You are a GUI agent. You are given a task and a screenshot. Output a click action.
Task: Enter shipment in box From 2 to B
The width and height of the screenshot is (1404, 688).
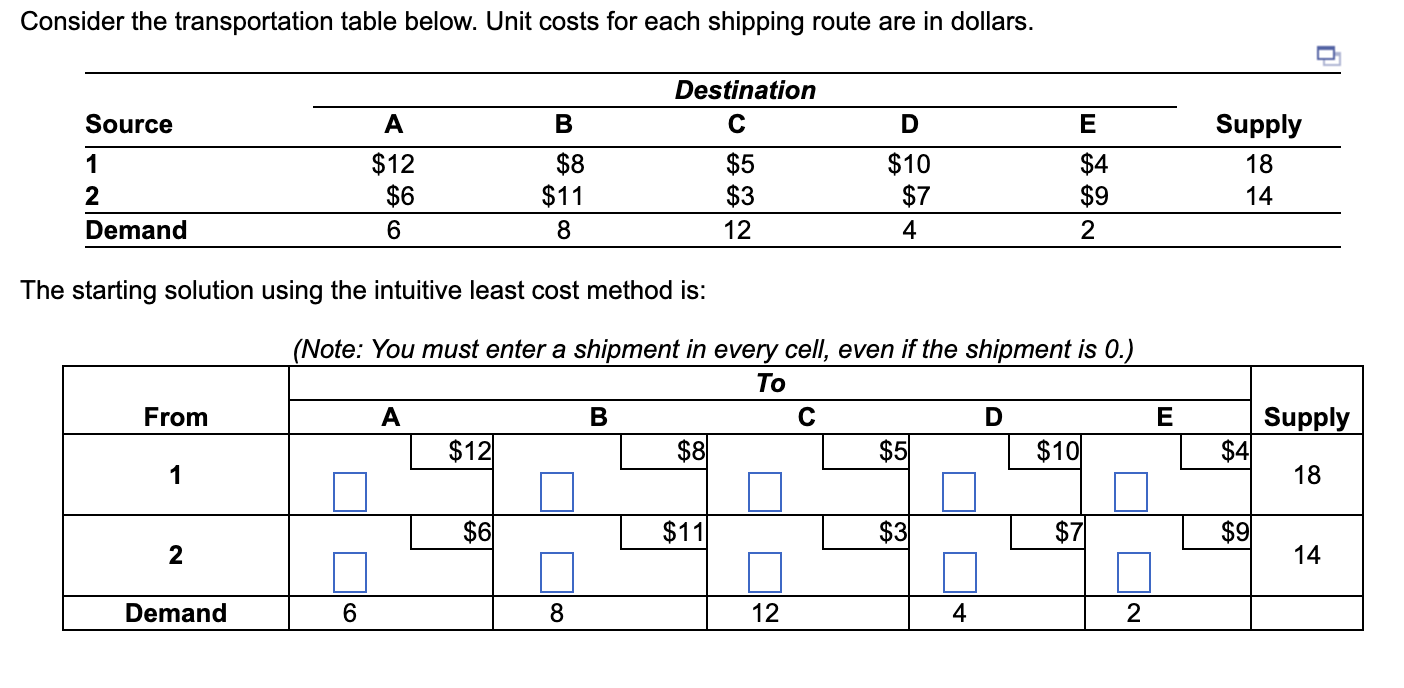pos(554,572)
